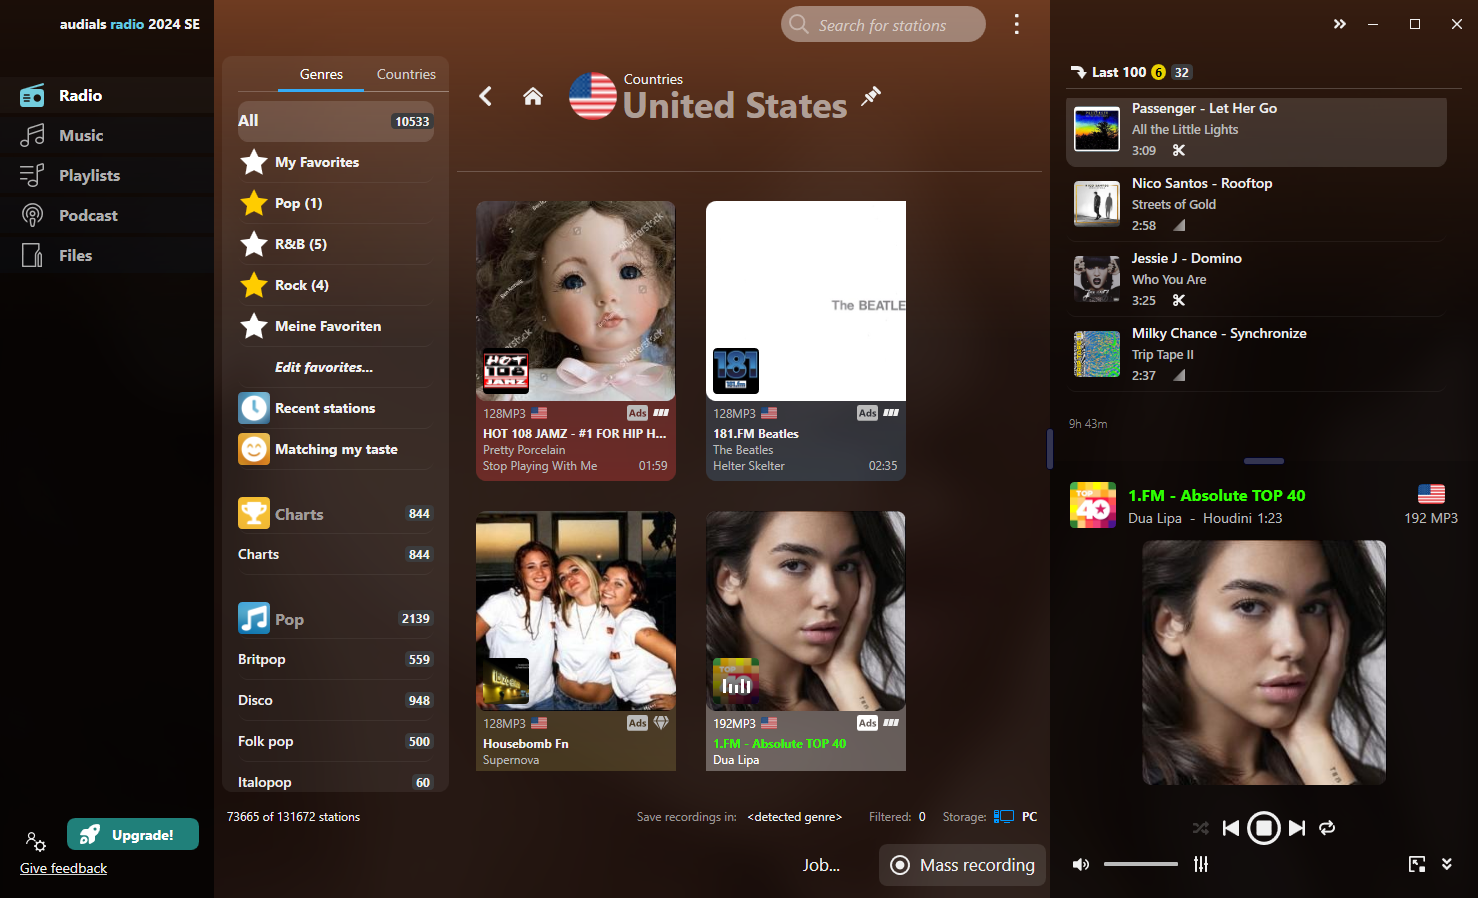
Task: Pin the United States country view
Action: click(871, 95)
